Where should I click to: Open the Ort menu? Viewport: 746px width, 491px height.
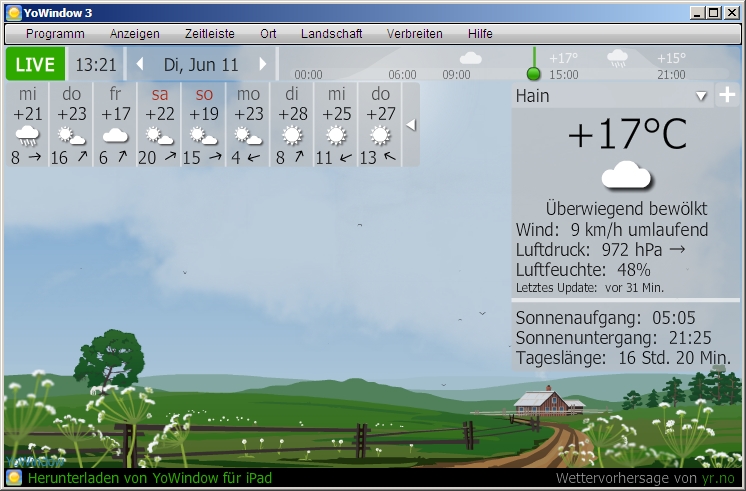coord(268,34)
